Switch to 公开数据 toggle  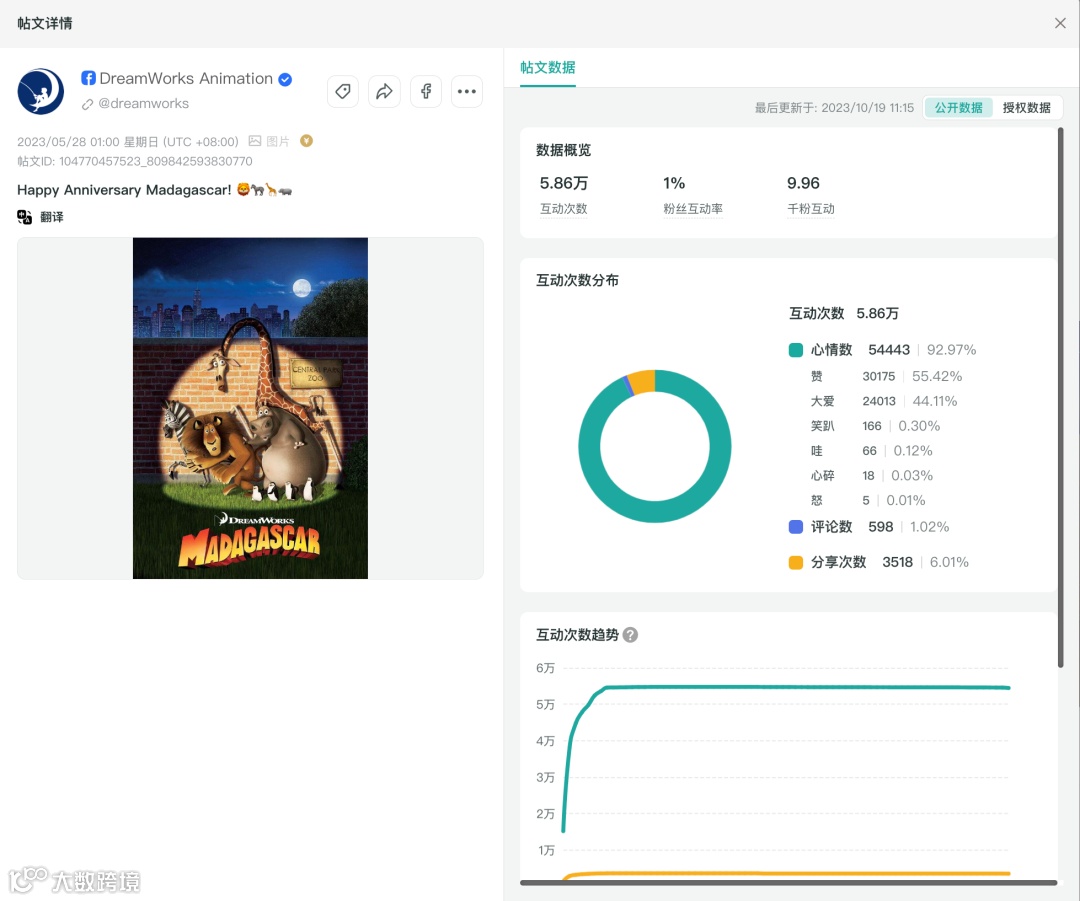click(958, 107)
